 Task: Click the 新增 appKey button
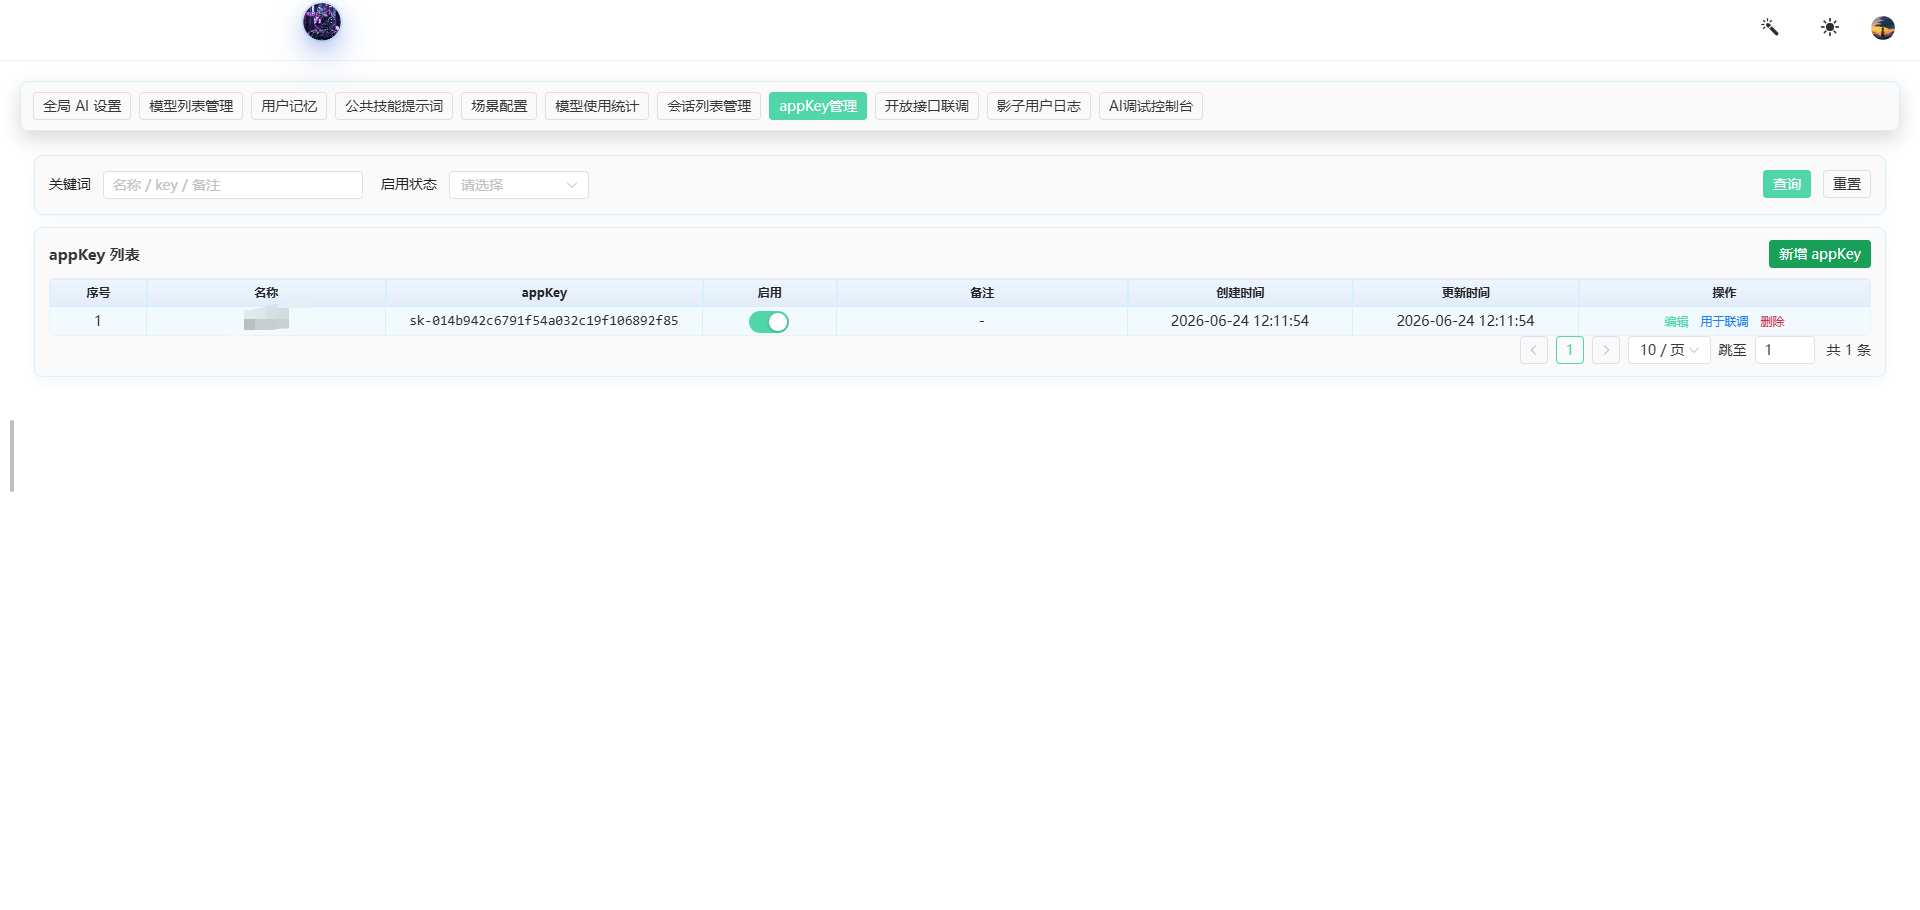click(1820, 254)
